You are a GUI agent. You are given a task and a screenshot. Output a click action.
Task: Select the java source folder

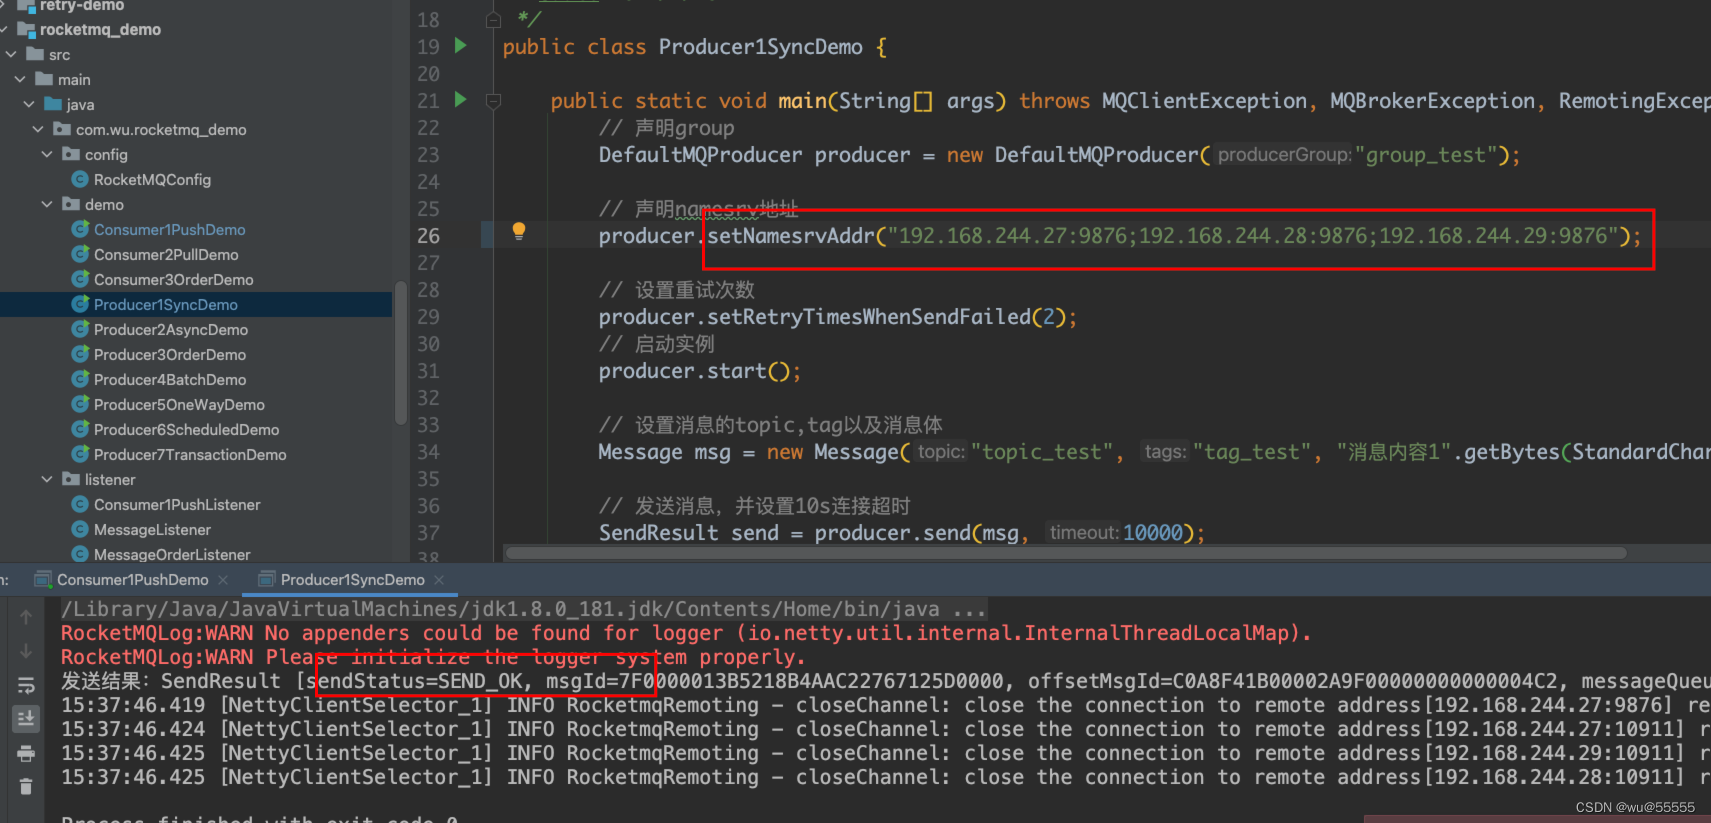tap(80, 105)
